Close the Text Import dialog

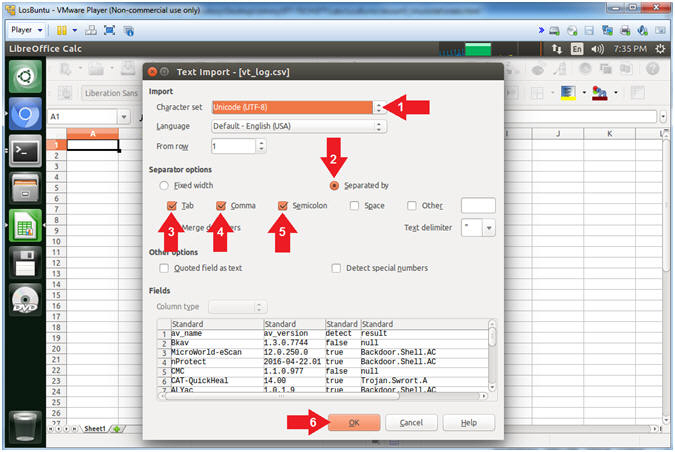pos(152,71)
